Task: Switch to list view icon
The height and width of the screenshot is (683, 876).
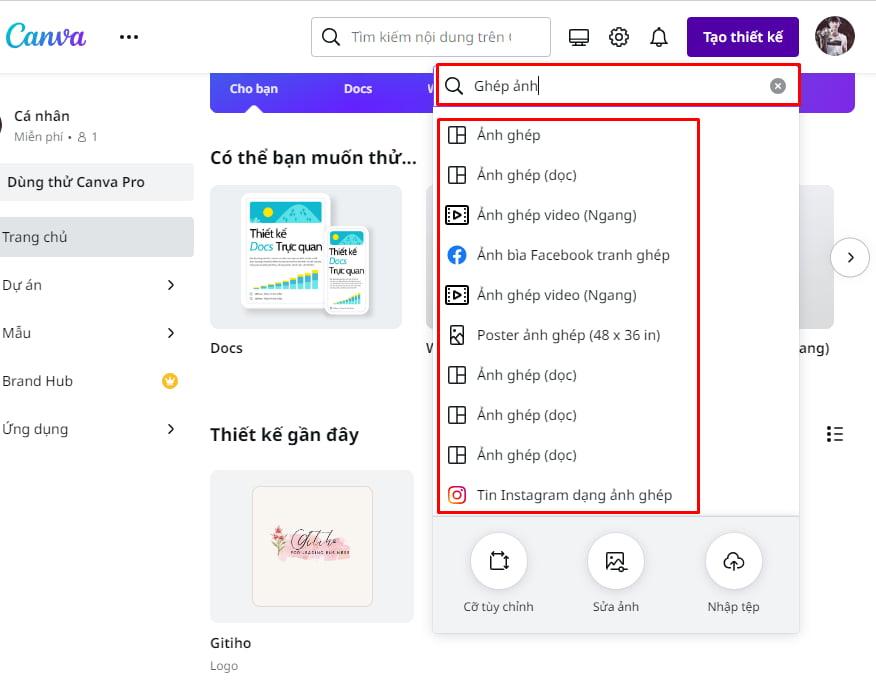Action: pyautogui.click(x=835, y=434)
